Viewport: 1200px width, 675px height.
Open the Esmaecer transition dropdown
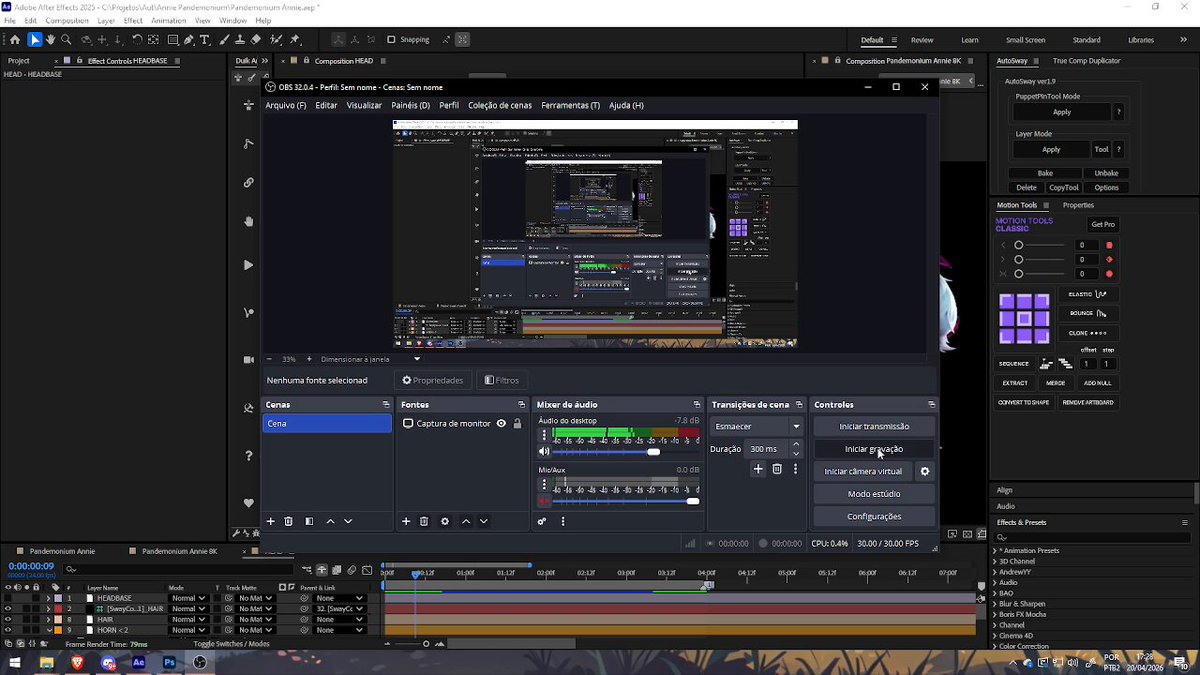click(756, 426)
